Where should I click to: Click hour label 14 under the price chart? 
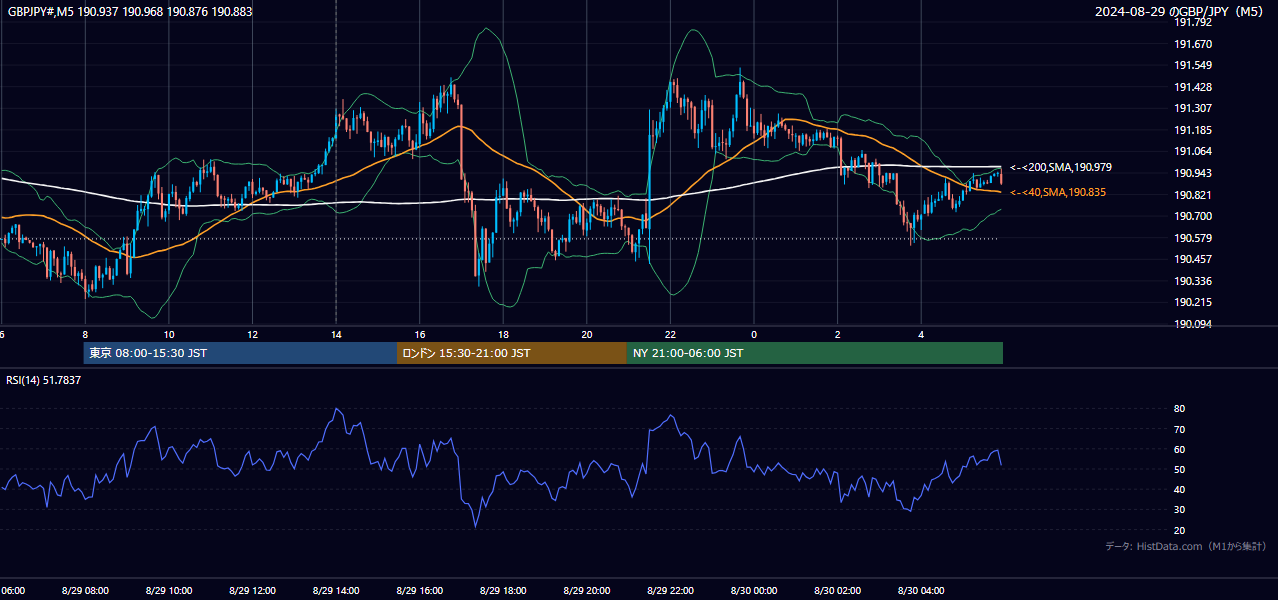coord(336,335)
